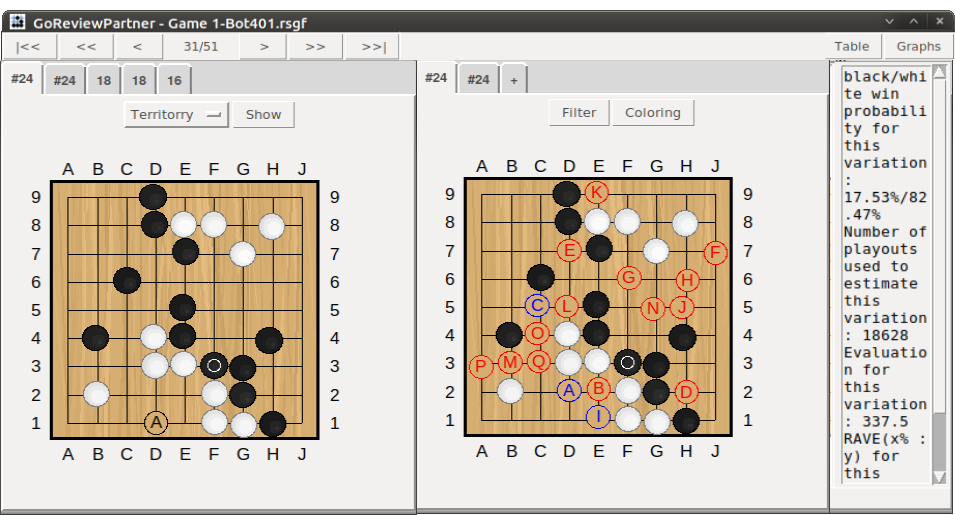955x515 pixels.
Task: Open the Territorry dropdown menu
Action: [x=177, y=114]
